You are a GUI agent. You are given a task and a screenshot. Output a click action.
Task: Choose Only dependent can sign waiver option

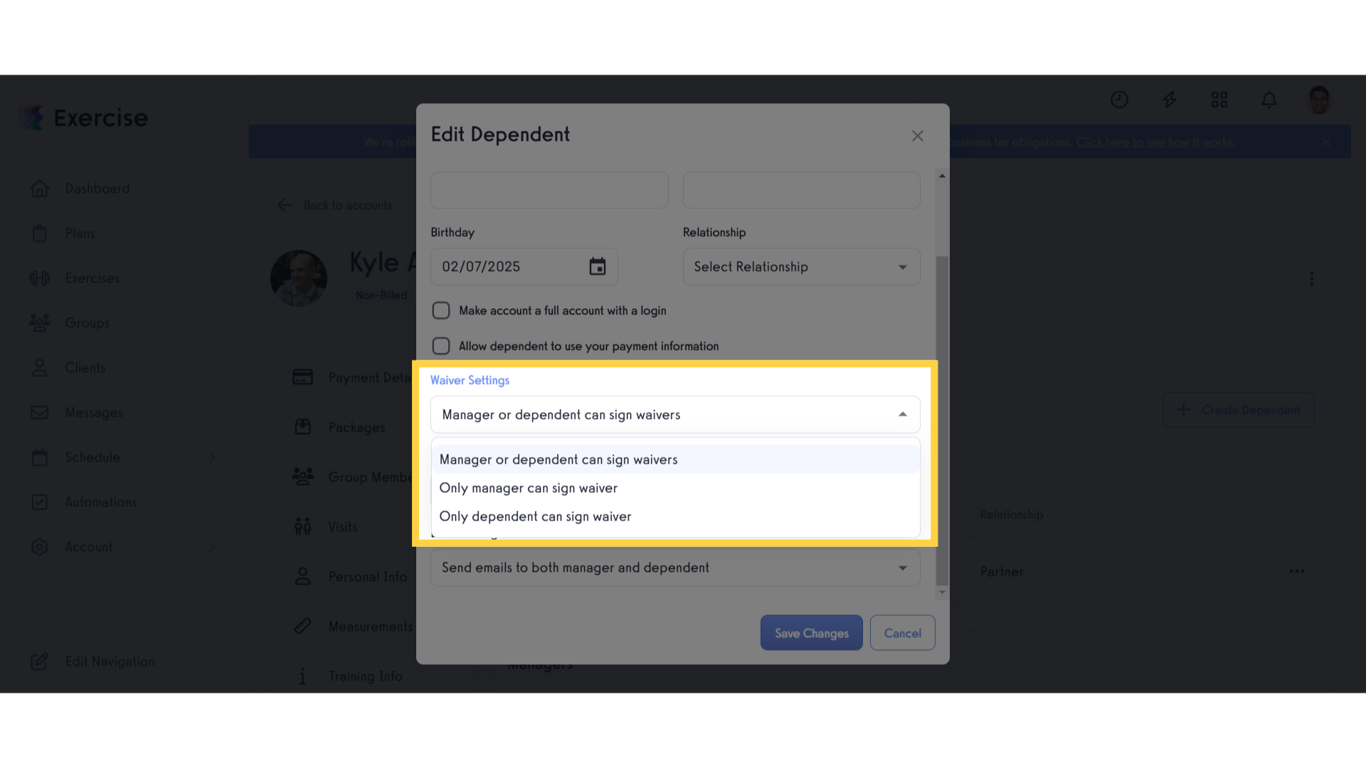tap(535, 517)
